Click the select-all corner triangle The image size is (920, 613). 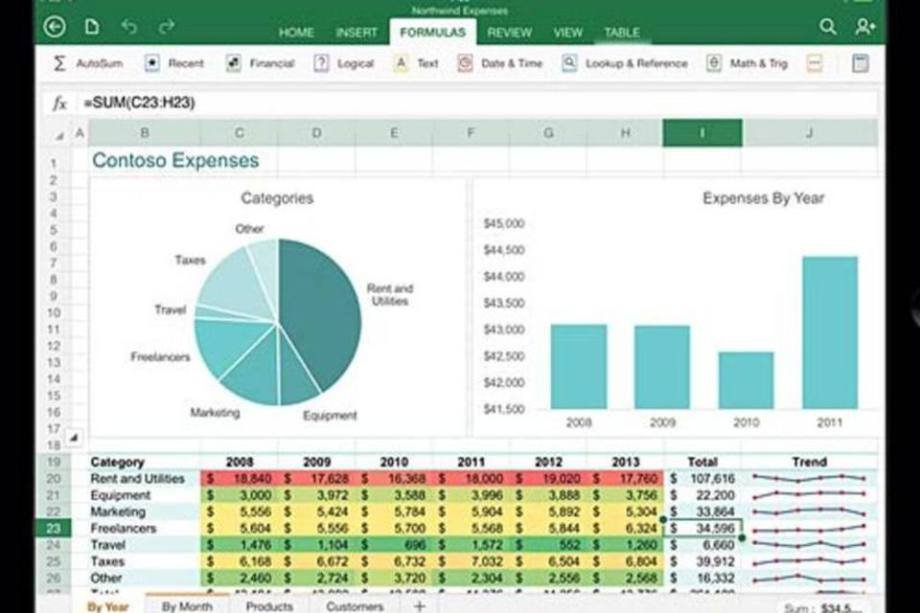59,135
